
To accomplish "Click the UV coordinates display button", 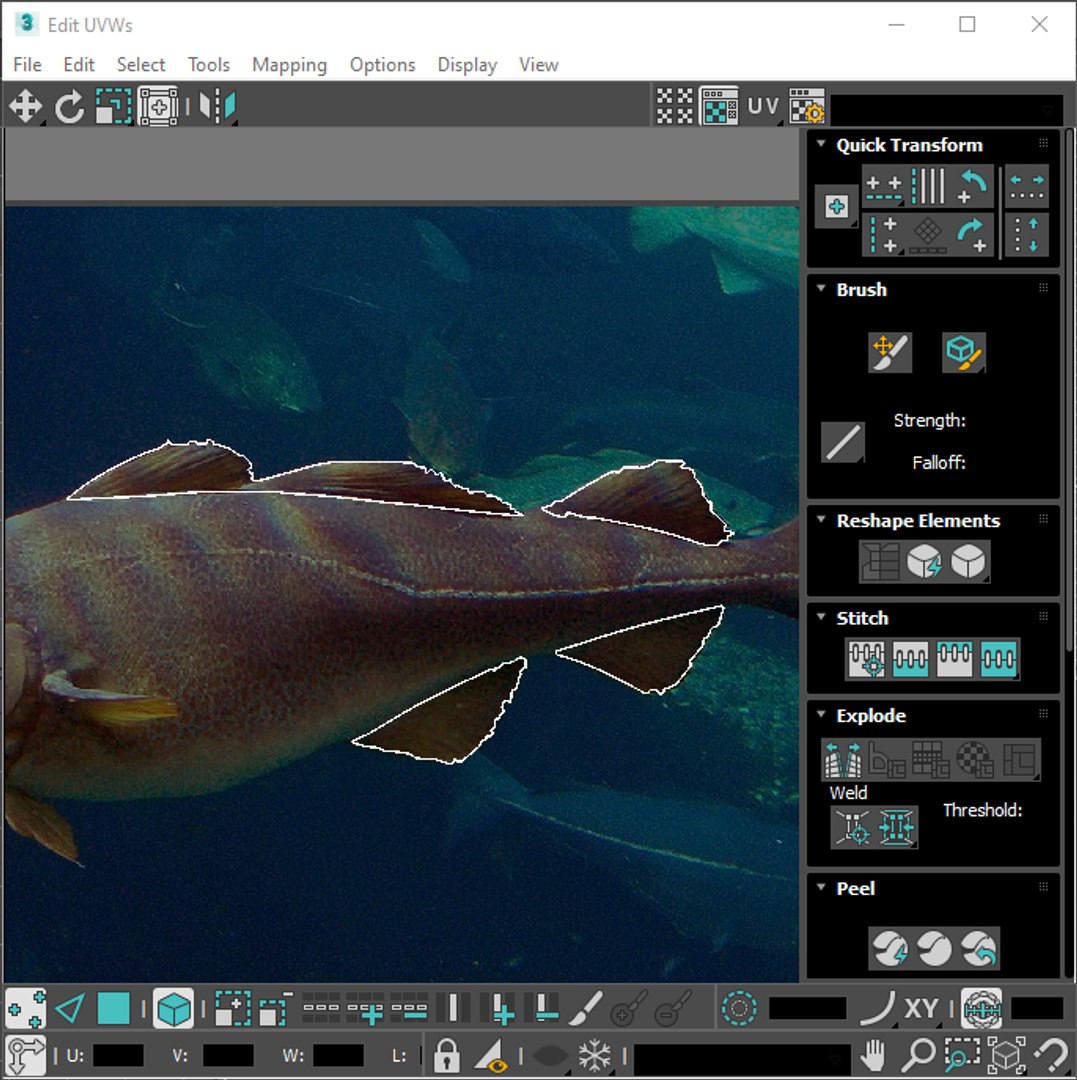I will [763, 106].
